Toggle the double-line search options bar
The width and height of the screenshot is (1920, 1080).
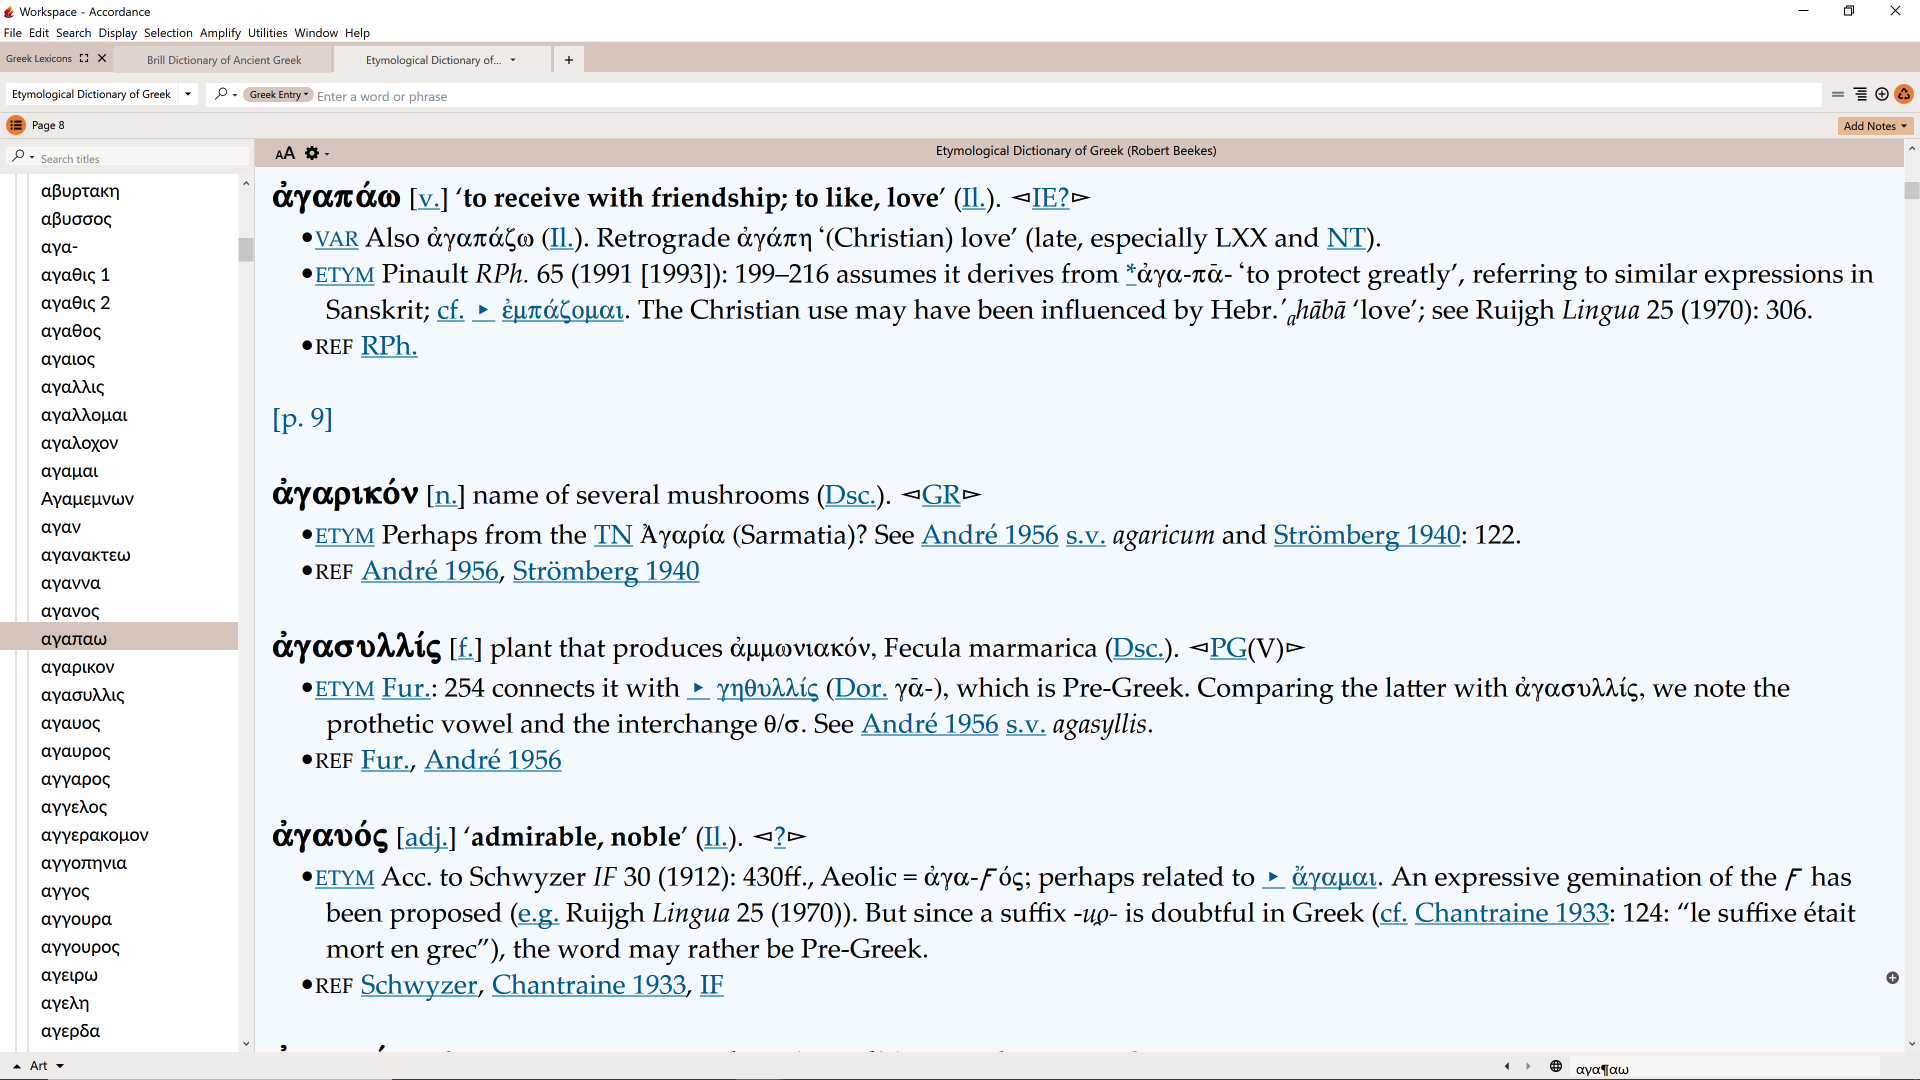[1838, 94]
